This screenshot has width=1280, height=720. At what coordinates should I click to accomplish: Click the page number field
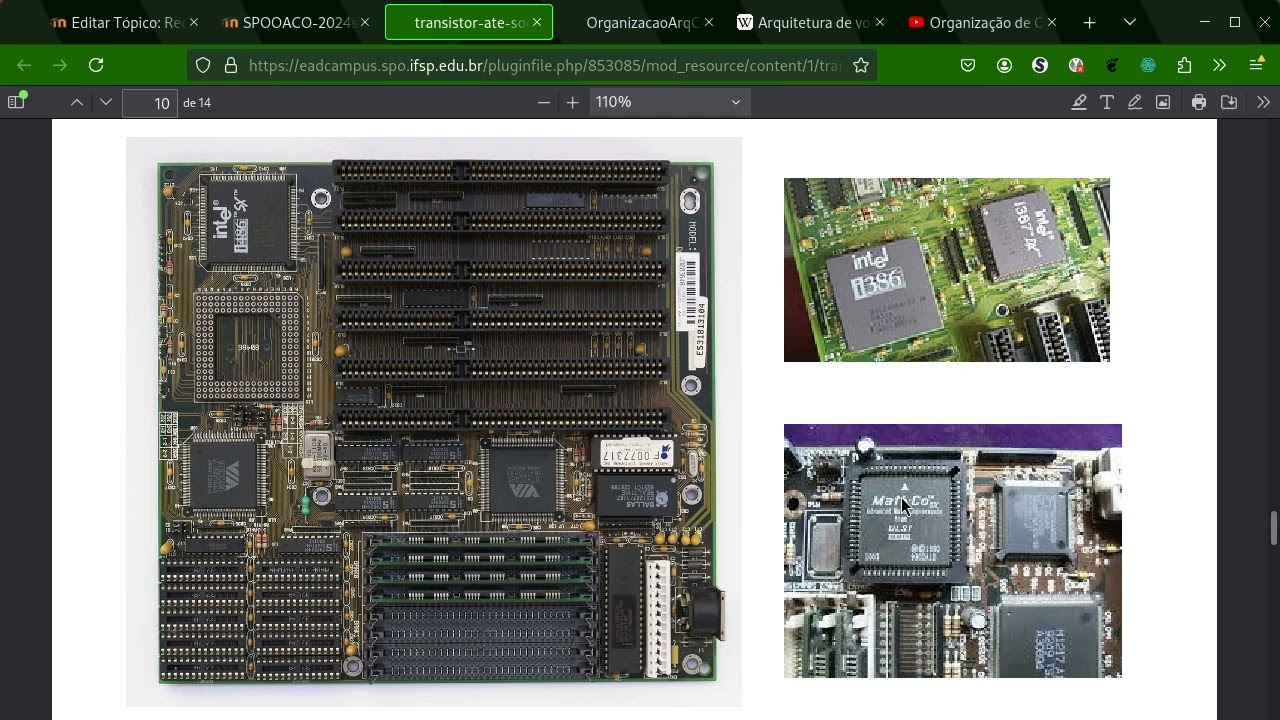pos(150,102)
